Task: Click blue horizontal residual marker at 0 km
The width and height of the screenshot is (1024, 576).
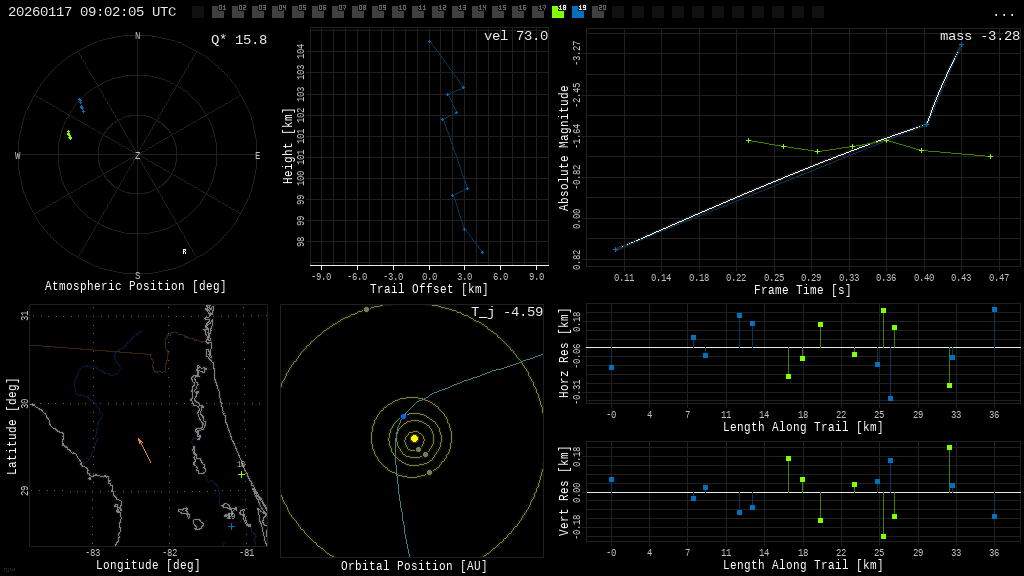Action: tap(611, 368)
